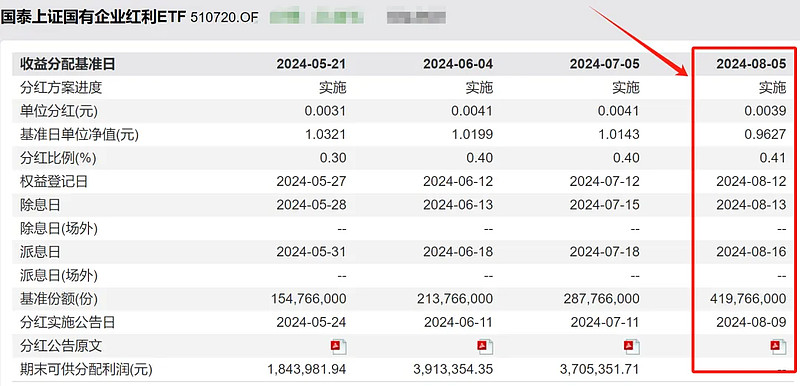Click the 分红公告原文 row label
800x386 pixels.
[61, 346]
